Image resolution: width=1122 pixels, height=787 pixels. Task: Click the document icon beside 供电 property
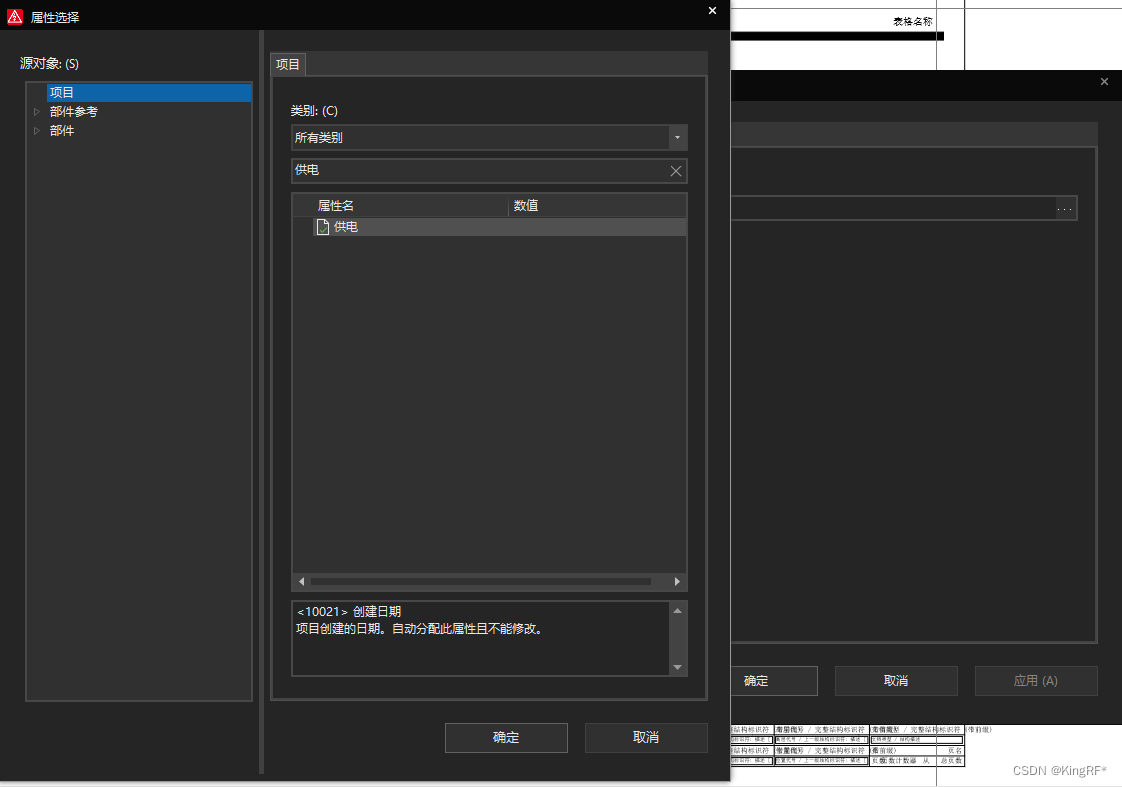(x=323, y=227)
